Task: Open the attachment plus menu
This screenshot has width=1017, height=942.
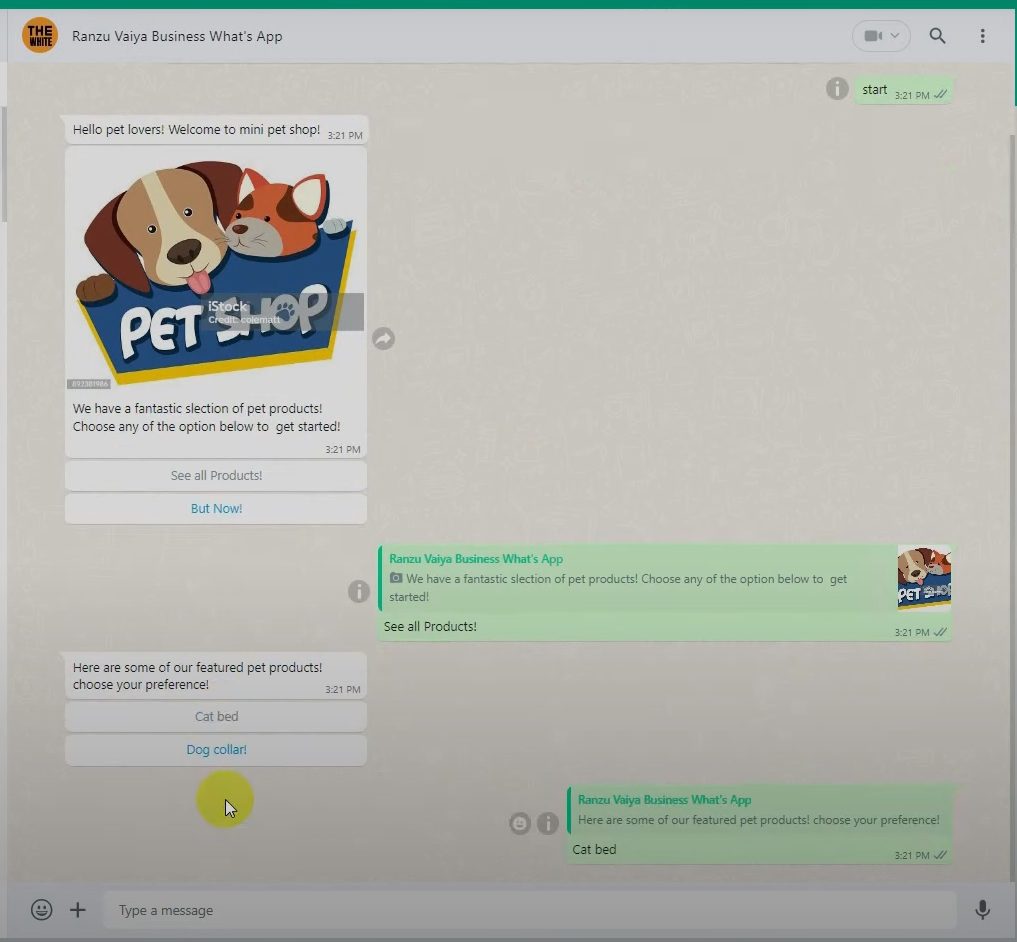Action: (x=78, y=910)
